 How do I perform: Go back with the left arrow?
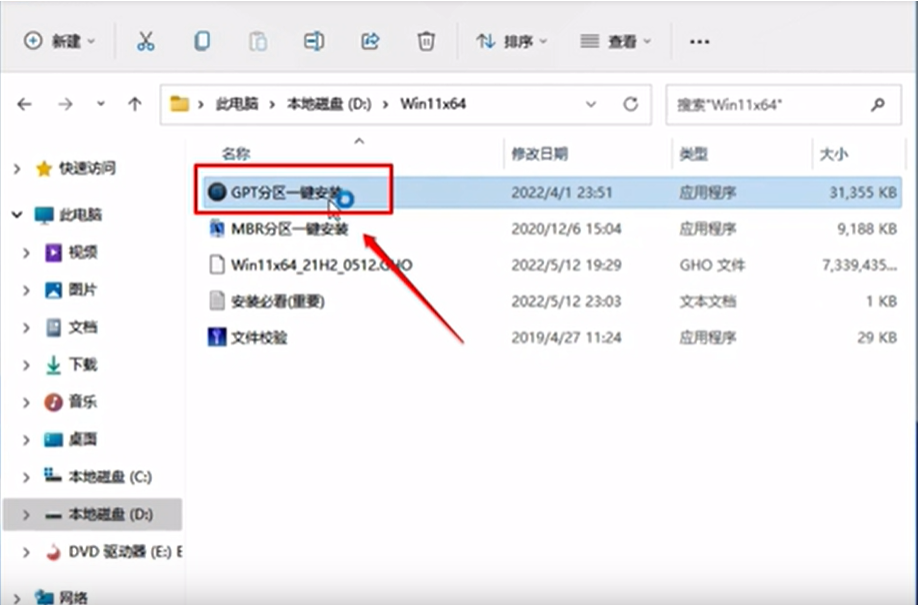25,104
